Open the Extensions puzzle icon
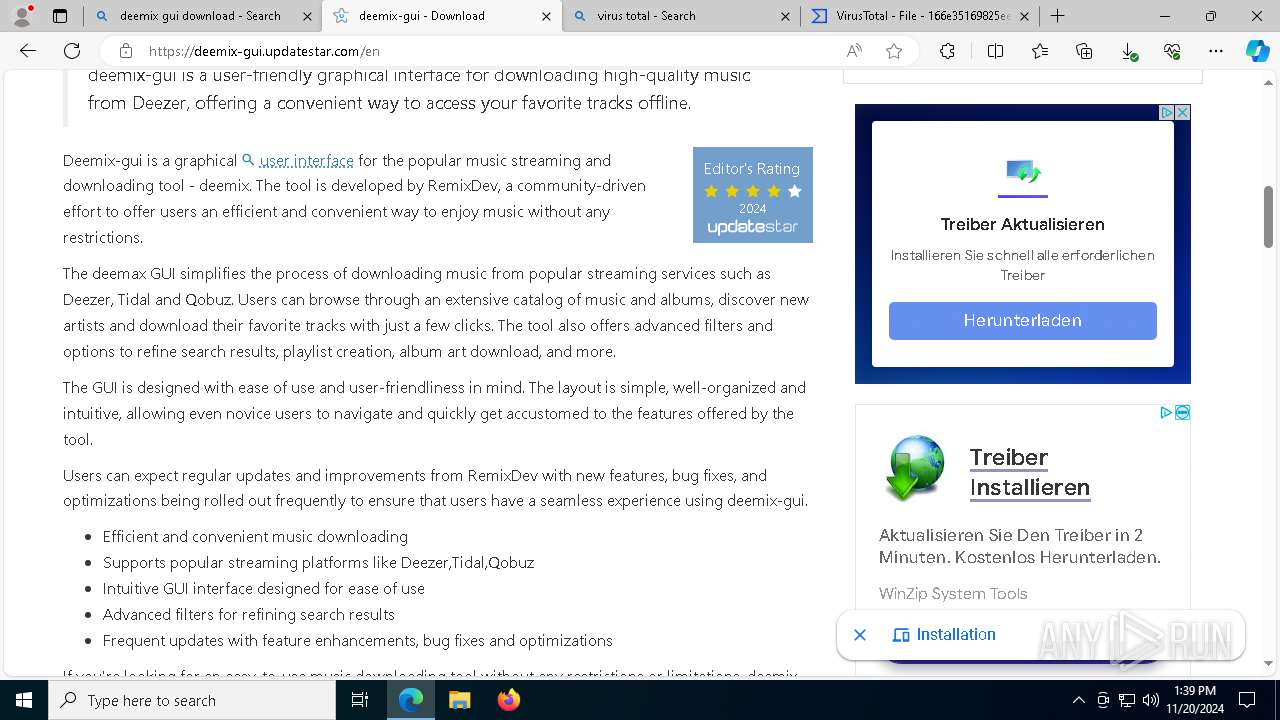Viewport: 1280px width, 720px height. coord(947,51)
